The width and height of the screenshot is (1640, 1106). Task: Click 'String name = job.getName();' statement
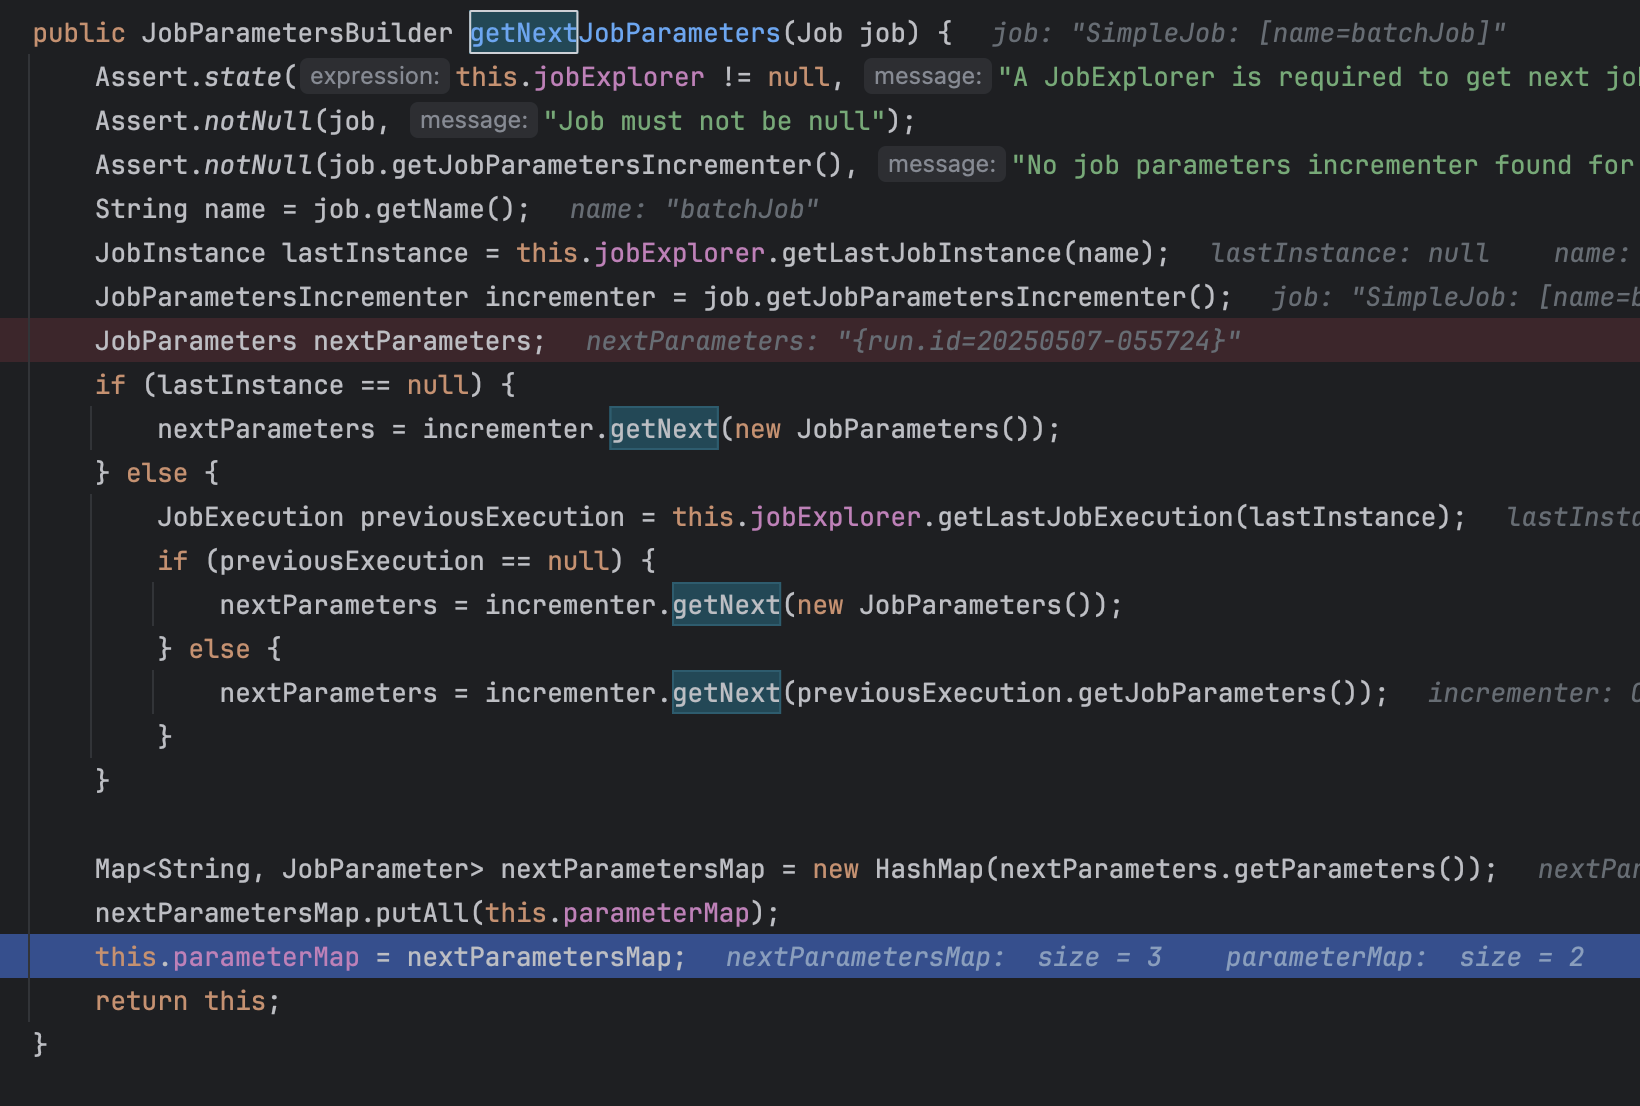(312, 209)
